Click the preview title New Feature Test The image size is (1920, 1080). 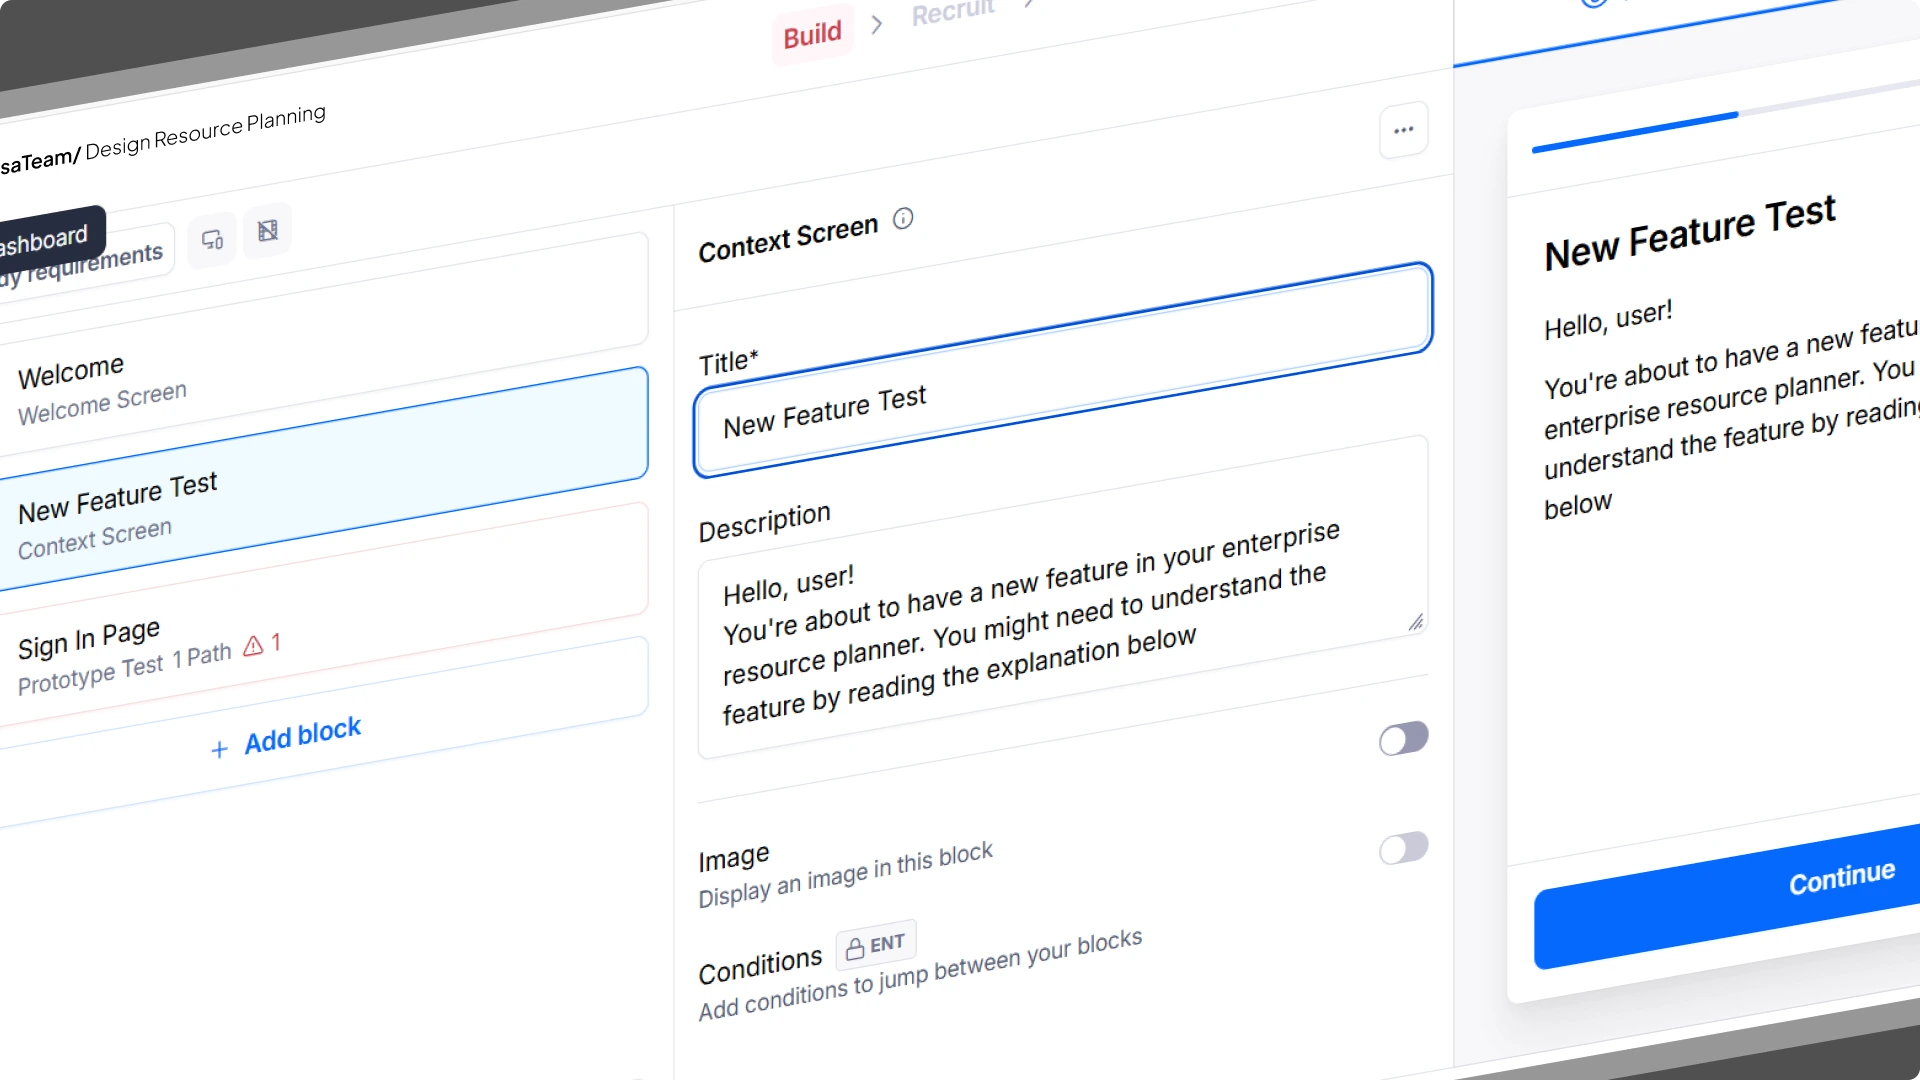(x=1690, y=234)
